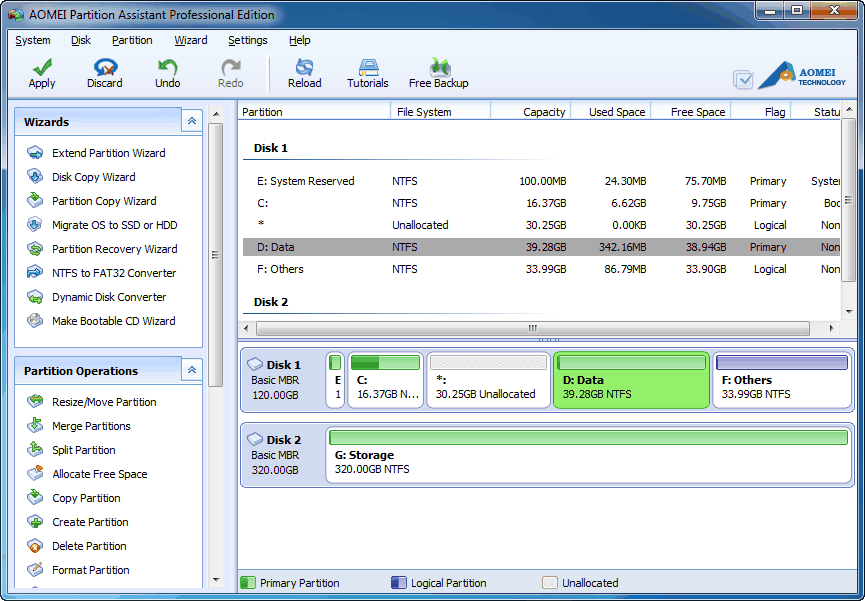This screenshot has width=865, height=601.
Task: Click the Migrate OS to SSD icon
Action: (x=35, y=225)
